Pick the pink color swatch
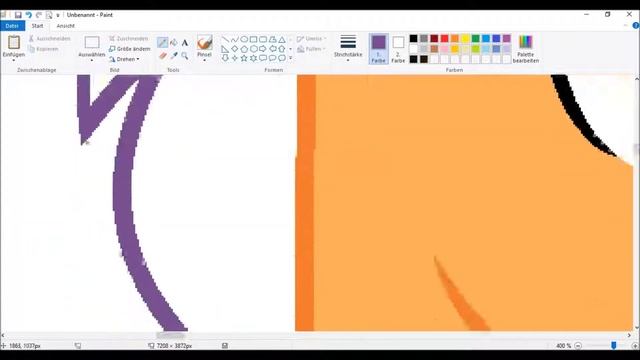This screenshot has height=360, width=640. pyautogui.click(x=444, y=49)
